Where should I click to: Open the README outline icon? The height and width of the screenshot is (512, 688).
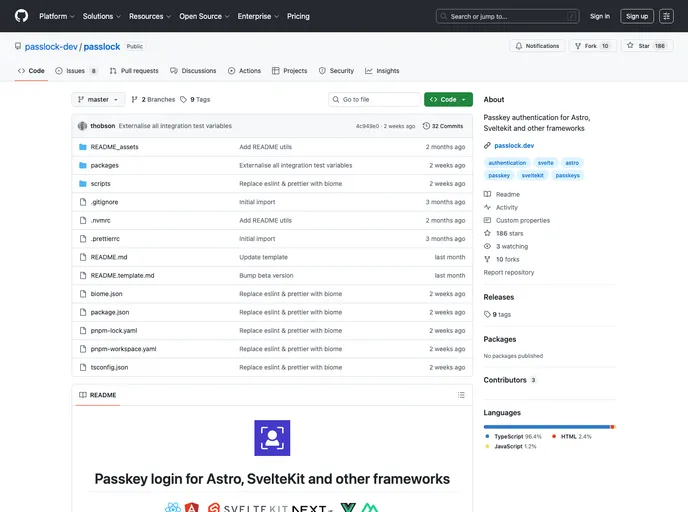(460, 395)
